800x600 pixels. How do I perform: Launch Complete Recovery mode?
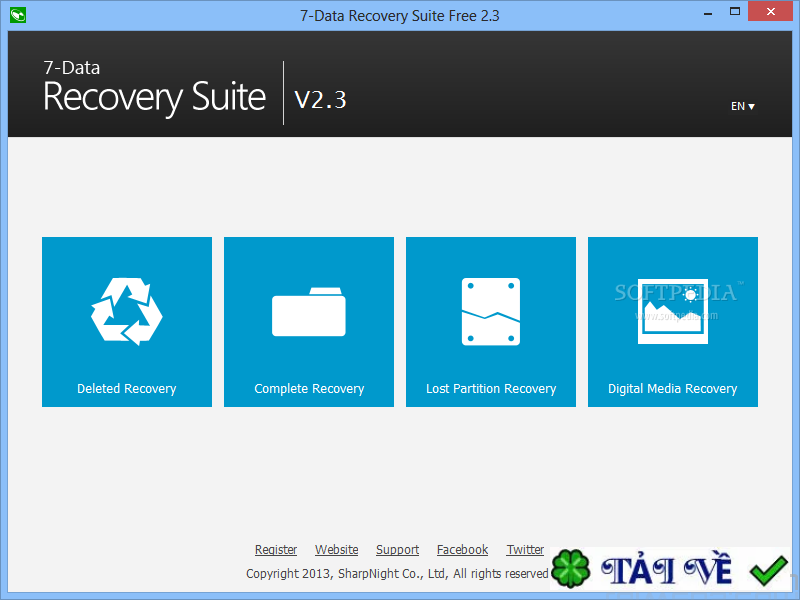pyautogui.click(x=308, y=322)
